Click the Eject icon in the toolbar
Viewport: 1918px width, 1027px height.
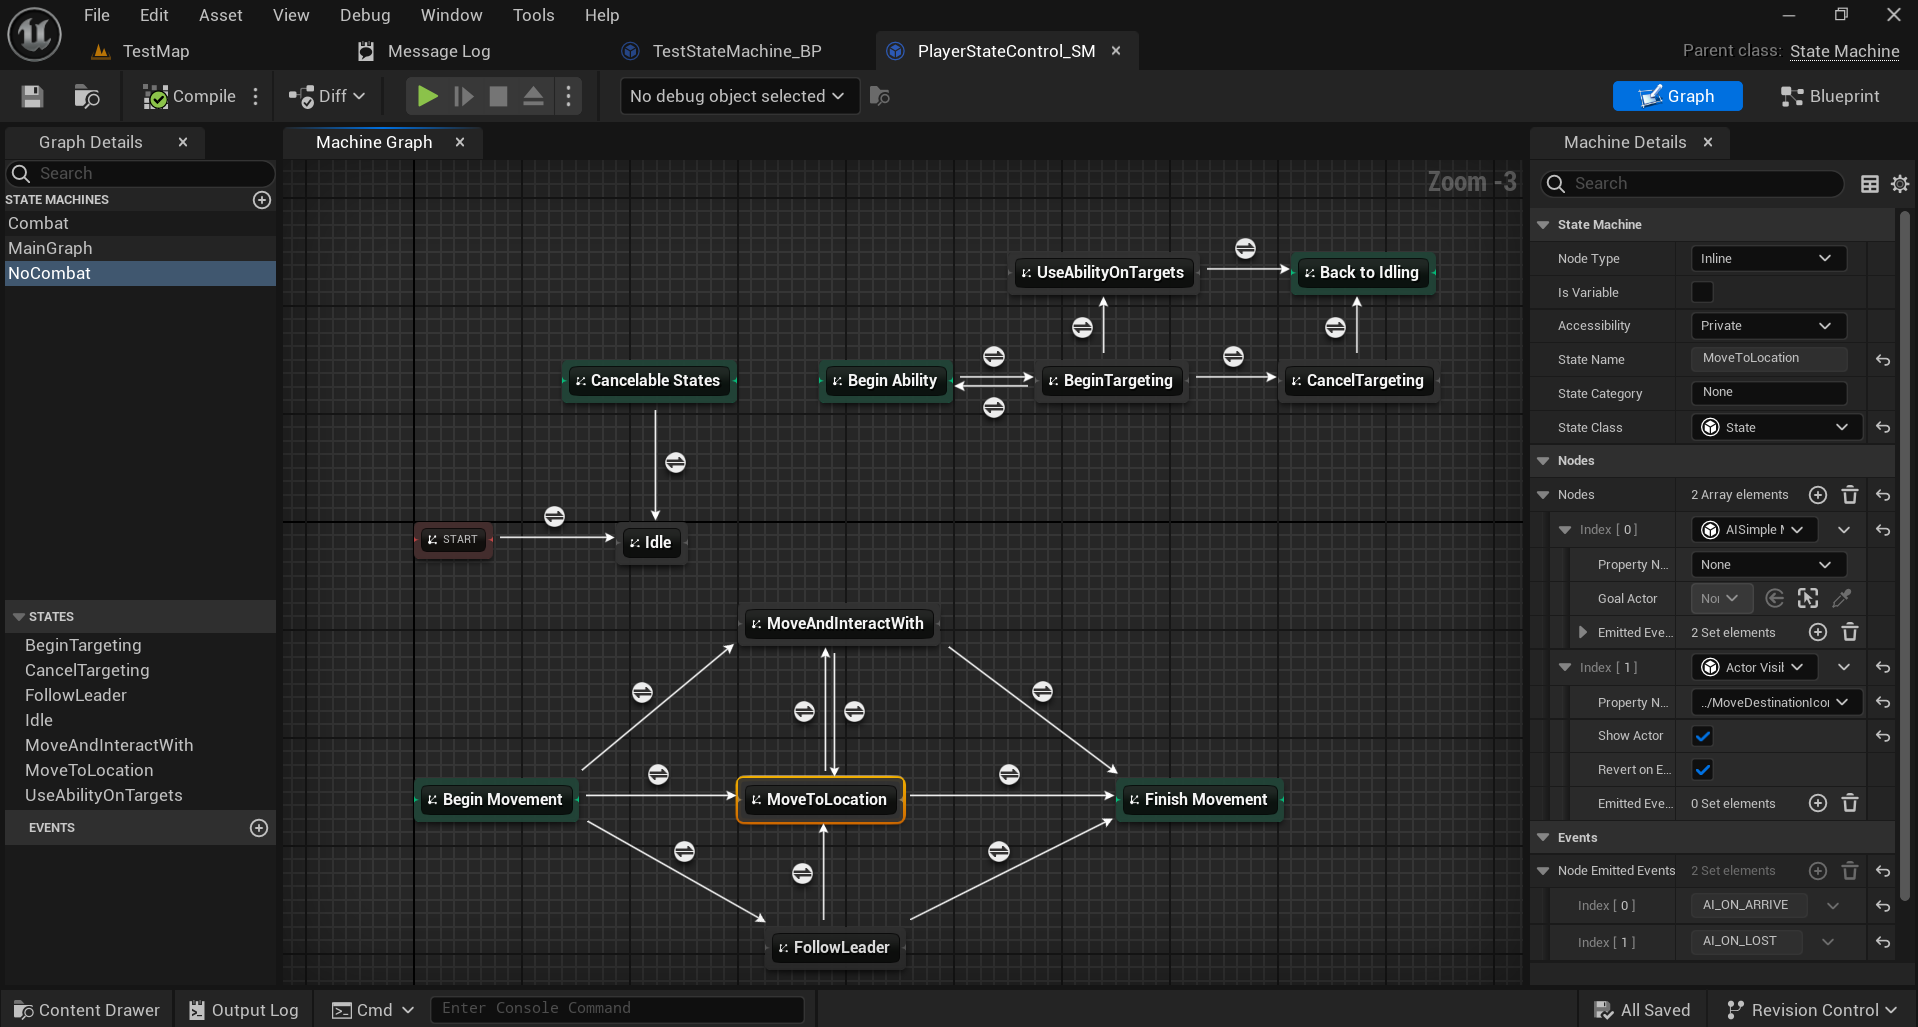click(x=533, y=96)
